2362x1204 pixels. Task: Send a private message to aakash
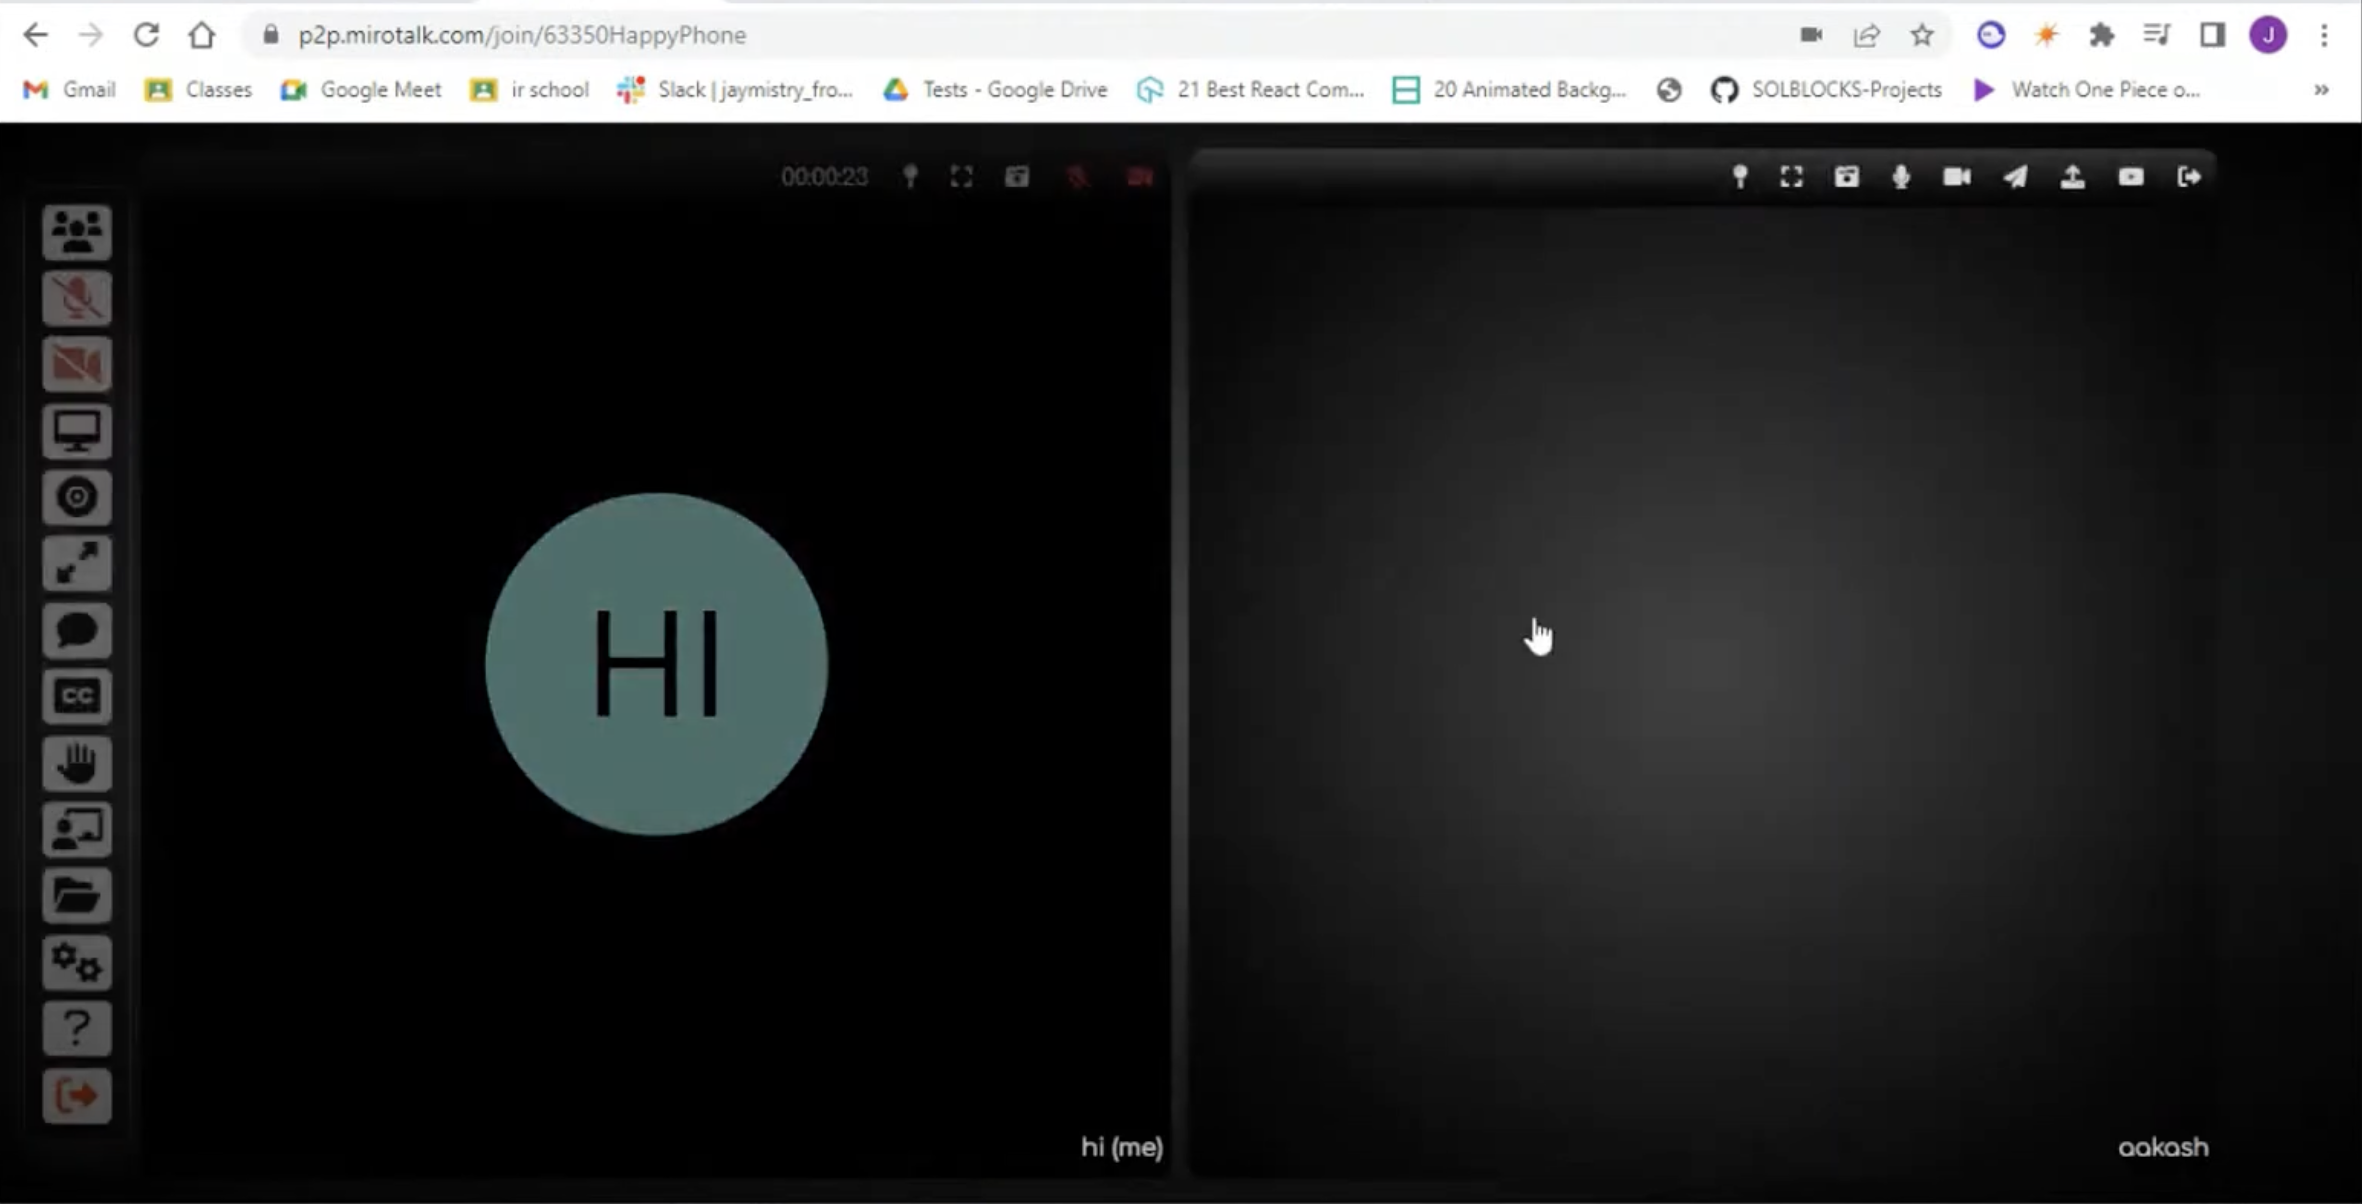[2015, 177]
